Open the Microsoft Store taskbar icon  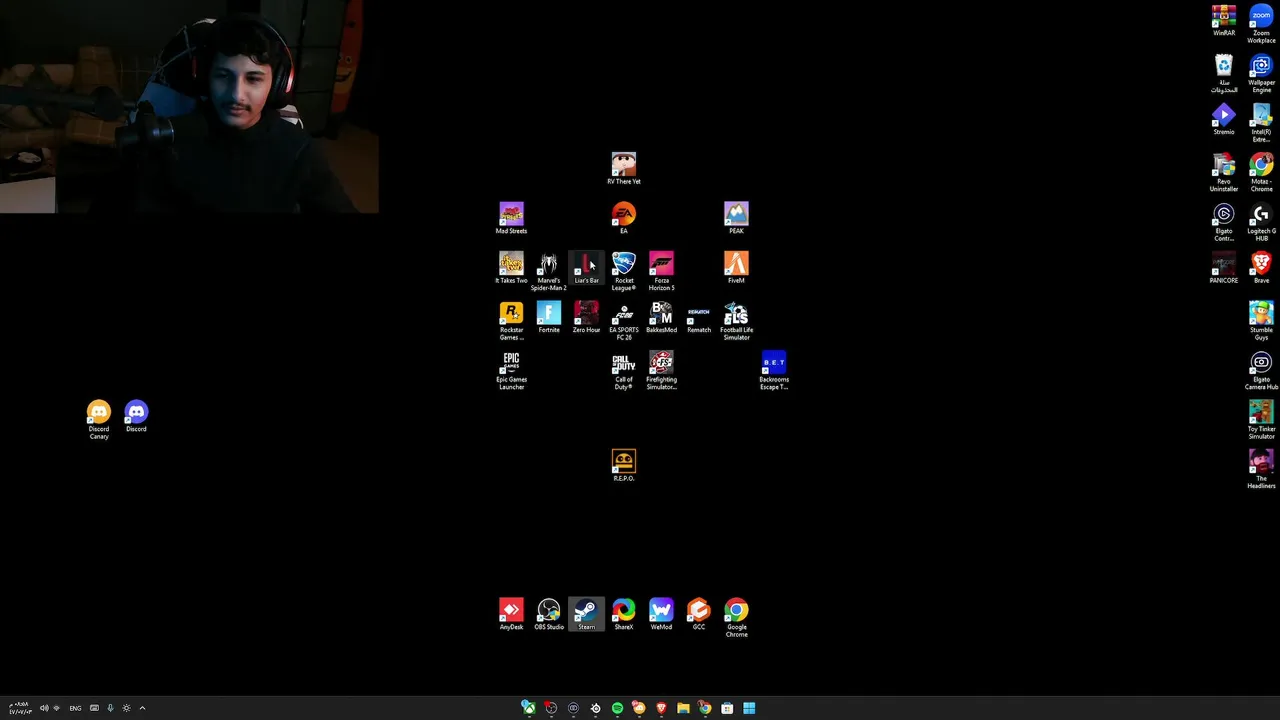click(x=727, y=708)
